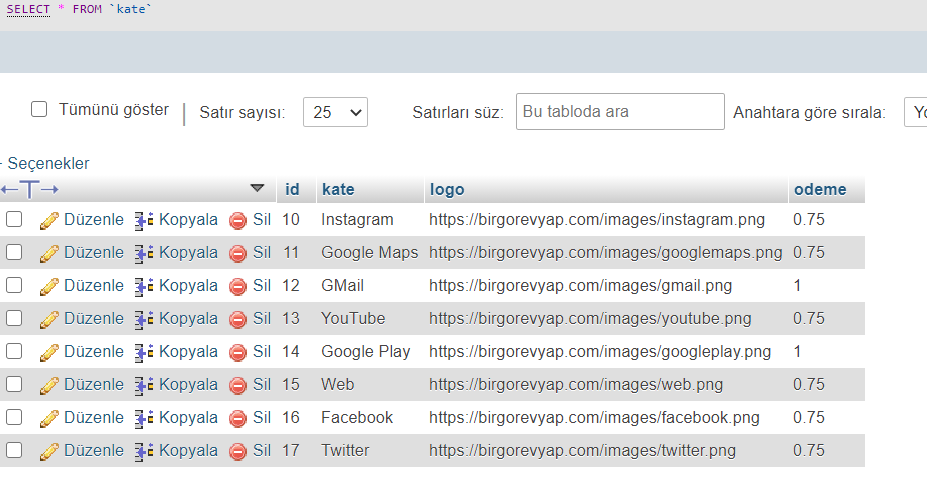Image resolution: width=927 pixels, height=487 pixels.
Task: Click red delete icon for Facebook row
Action: pyautogui.click(x=238, y=420)
